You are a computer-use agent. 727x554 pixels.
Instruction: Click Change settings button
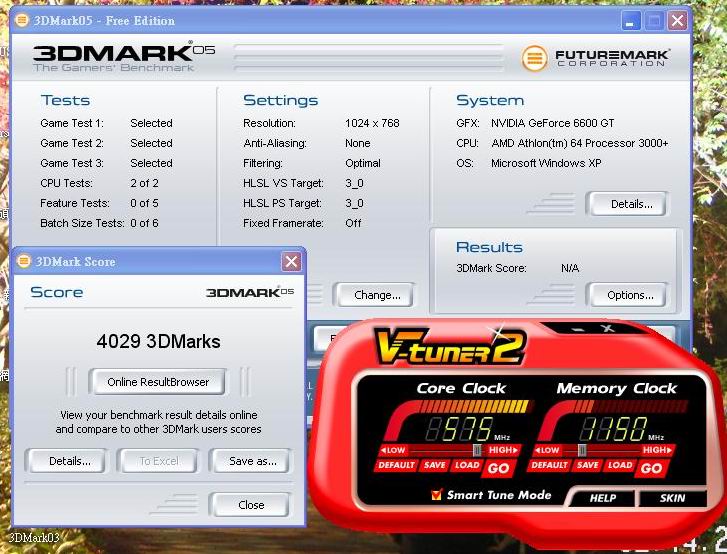[x=376, y=295]
